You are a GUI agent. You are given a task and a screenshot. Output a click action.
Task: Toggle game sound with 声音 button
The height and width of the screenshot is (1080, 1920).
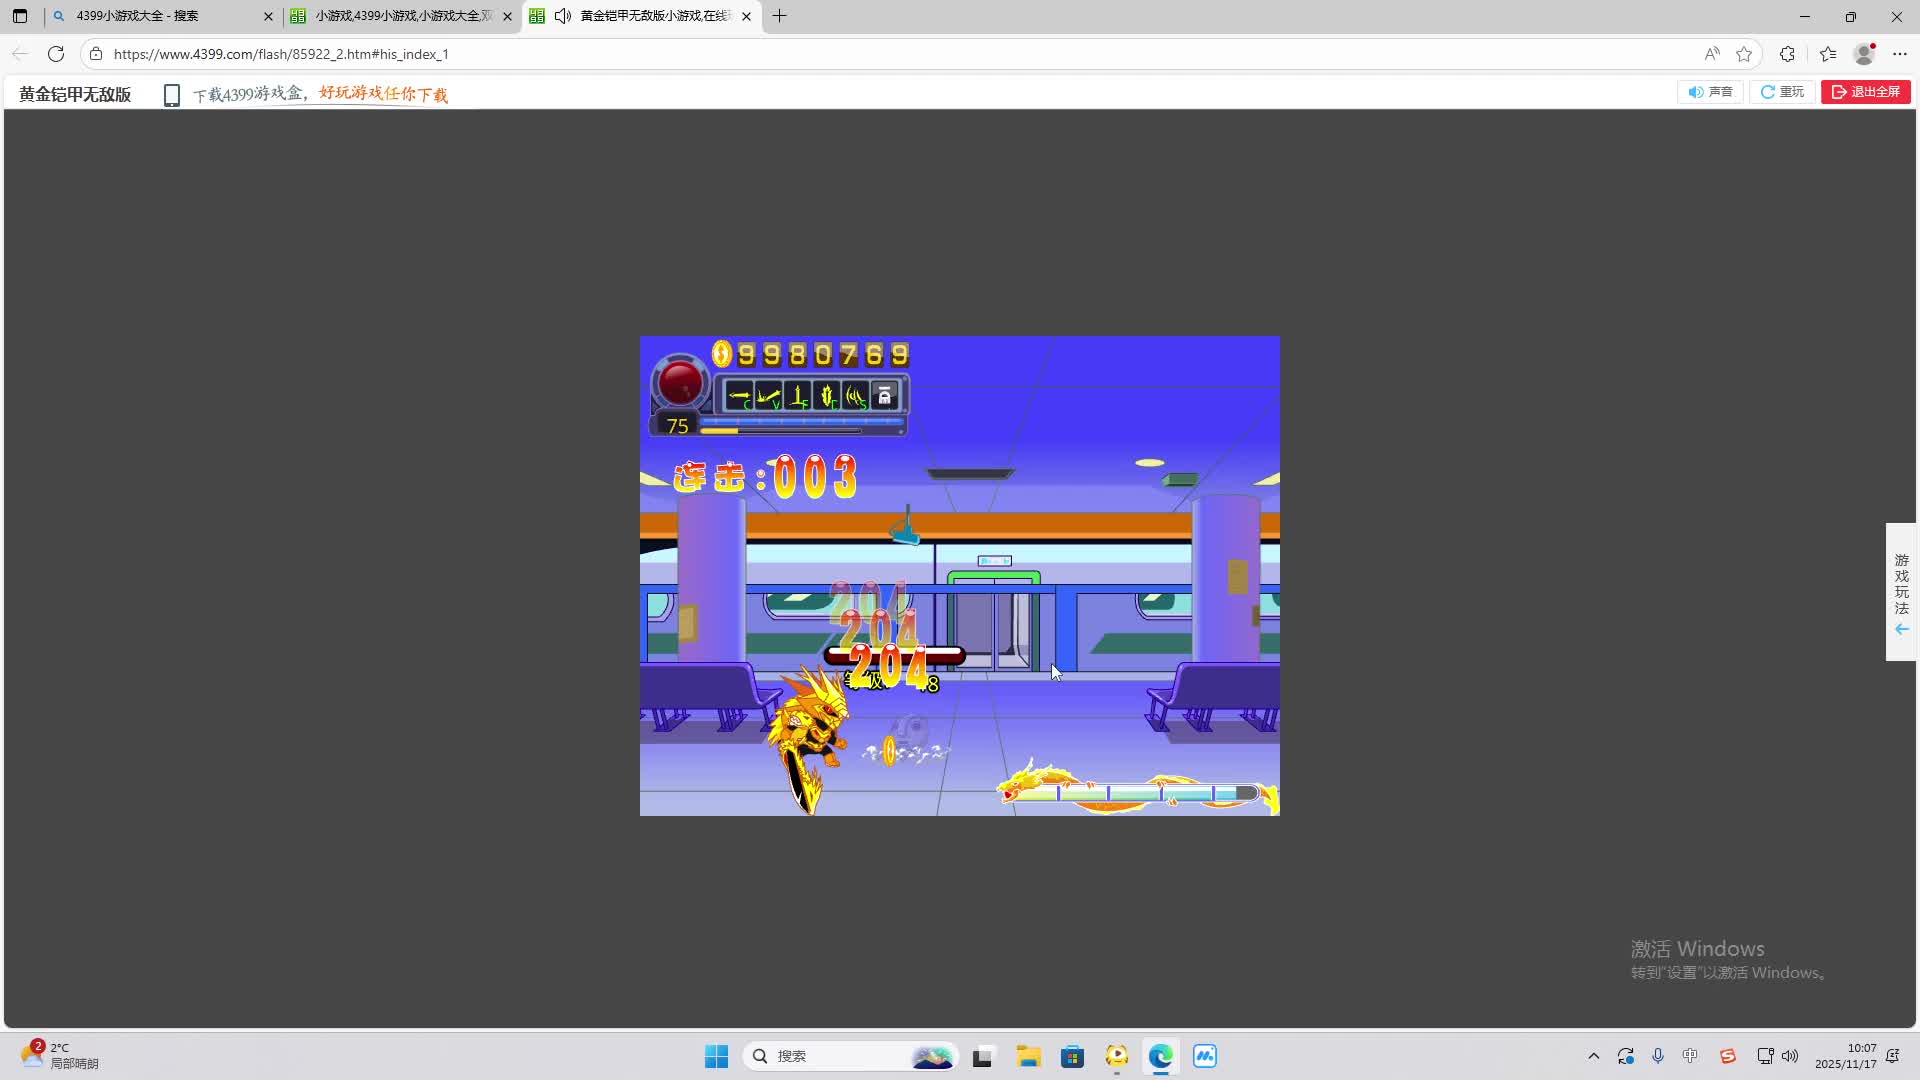coord(1710,92)
